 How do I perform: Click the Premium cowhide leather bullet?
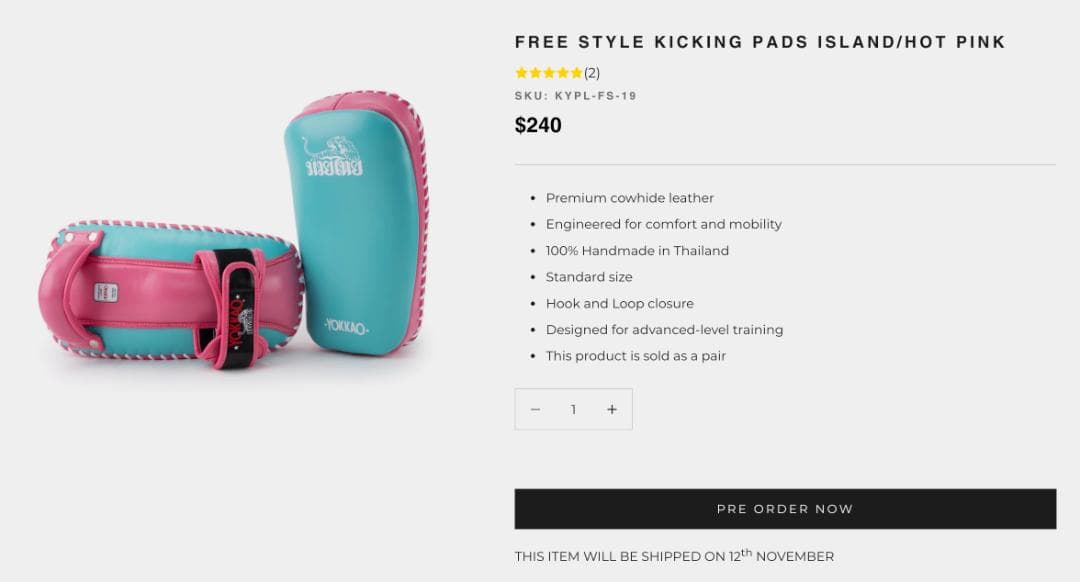point(630,198)
